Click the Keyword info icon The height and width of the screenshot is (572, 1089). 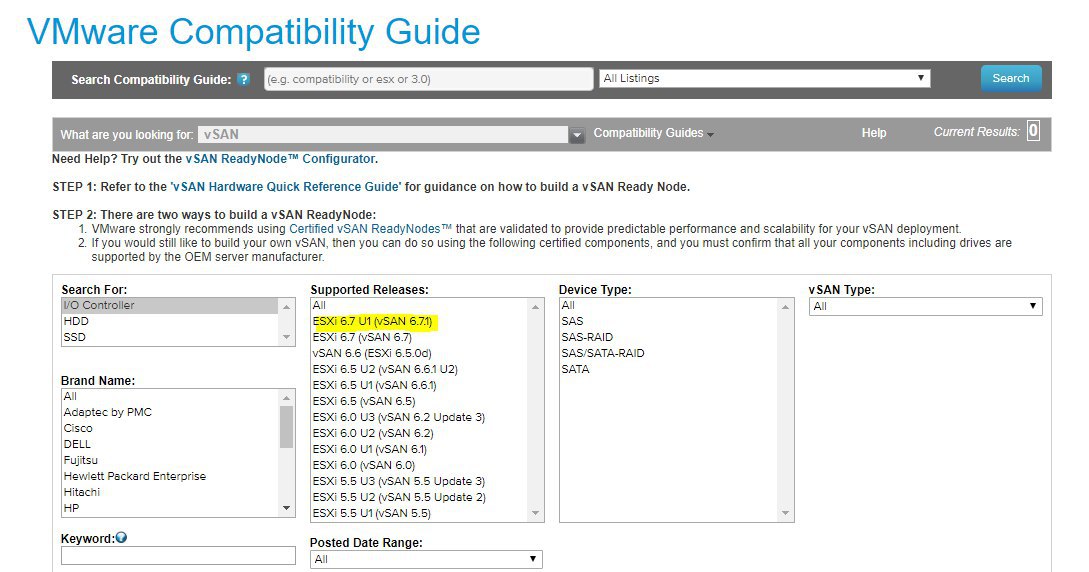click(x=122, y=537)
